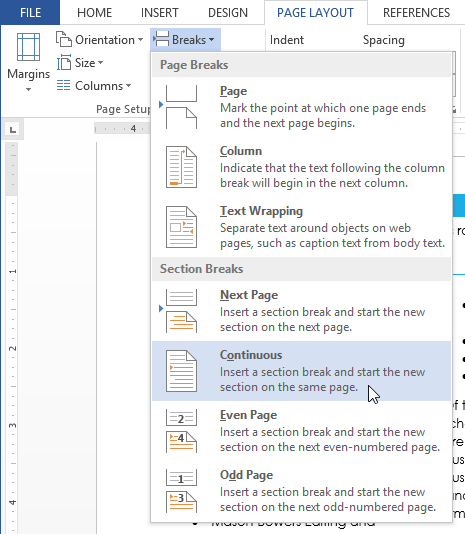Click the Breaks icon in ribbon
This screenshot has height=534, width=465.
coord(161,39)
